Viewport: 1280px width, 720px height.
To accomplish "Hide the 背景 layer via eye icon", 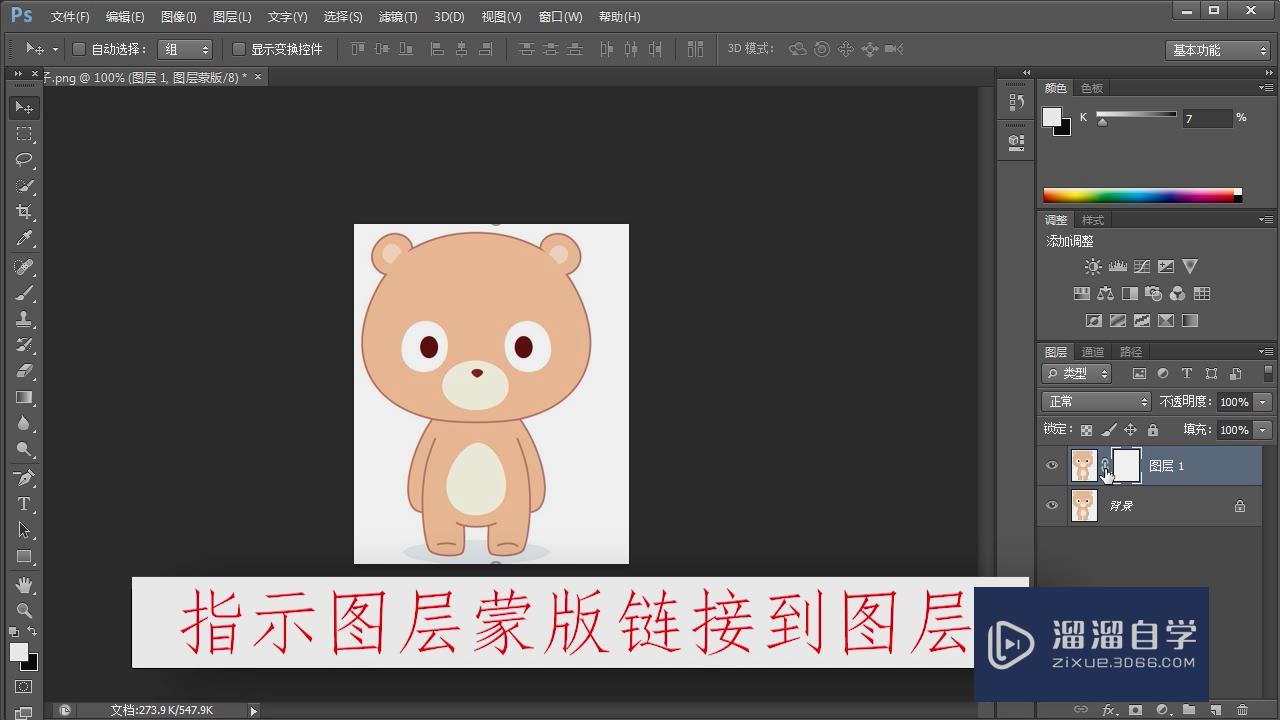I will tap(1051, 506).
